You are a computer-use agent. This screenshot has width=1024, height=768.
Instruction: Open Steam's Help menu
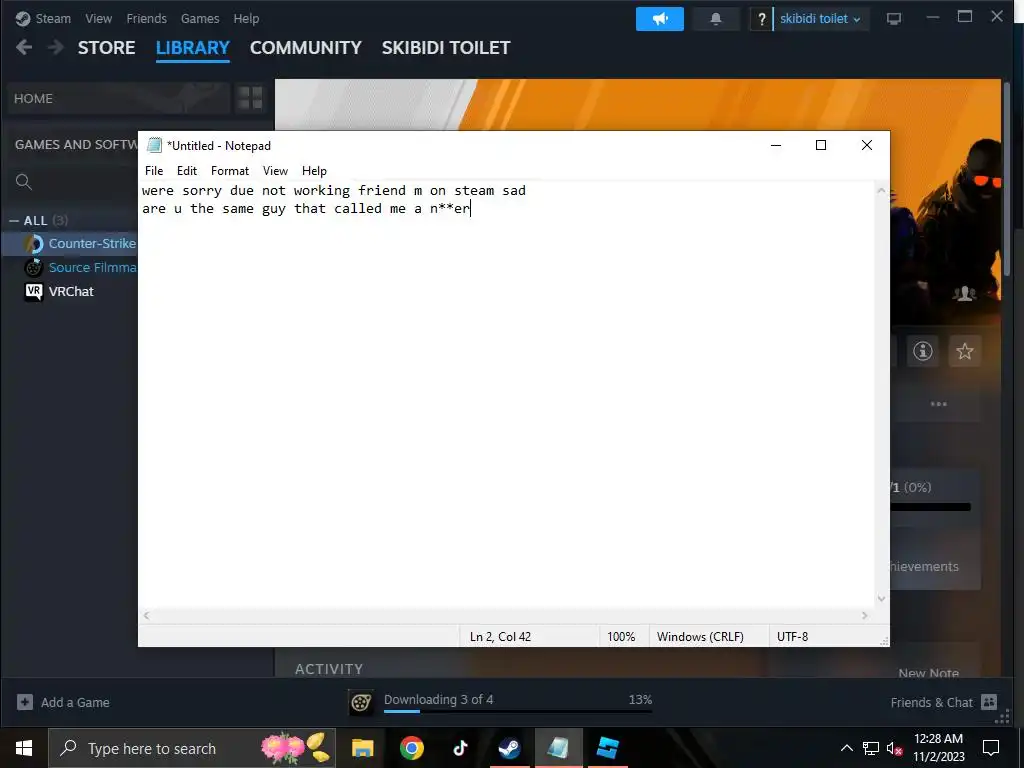[x=246, y=19]
